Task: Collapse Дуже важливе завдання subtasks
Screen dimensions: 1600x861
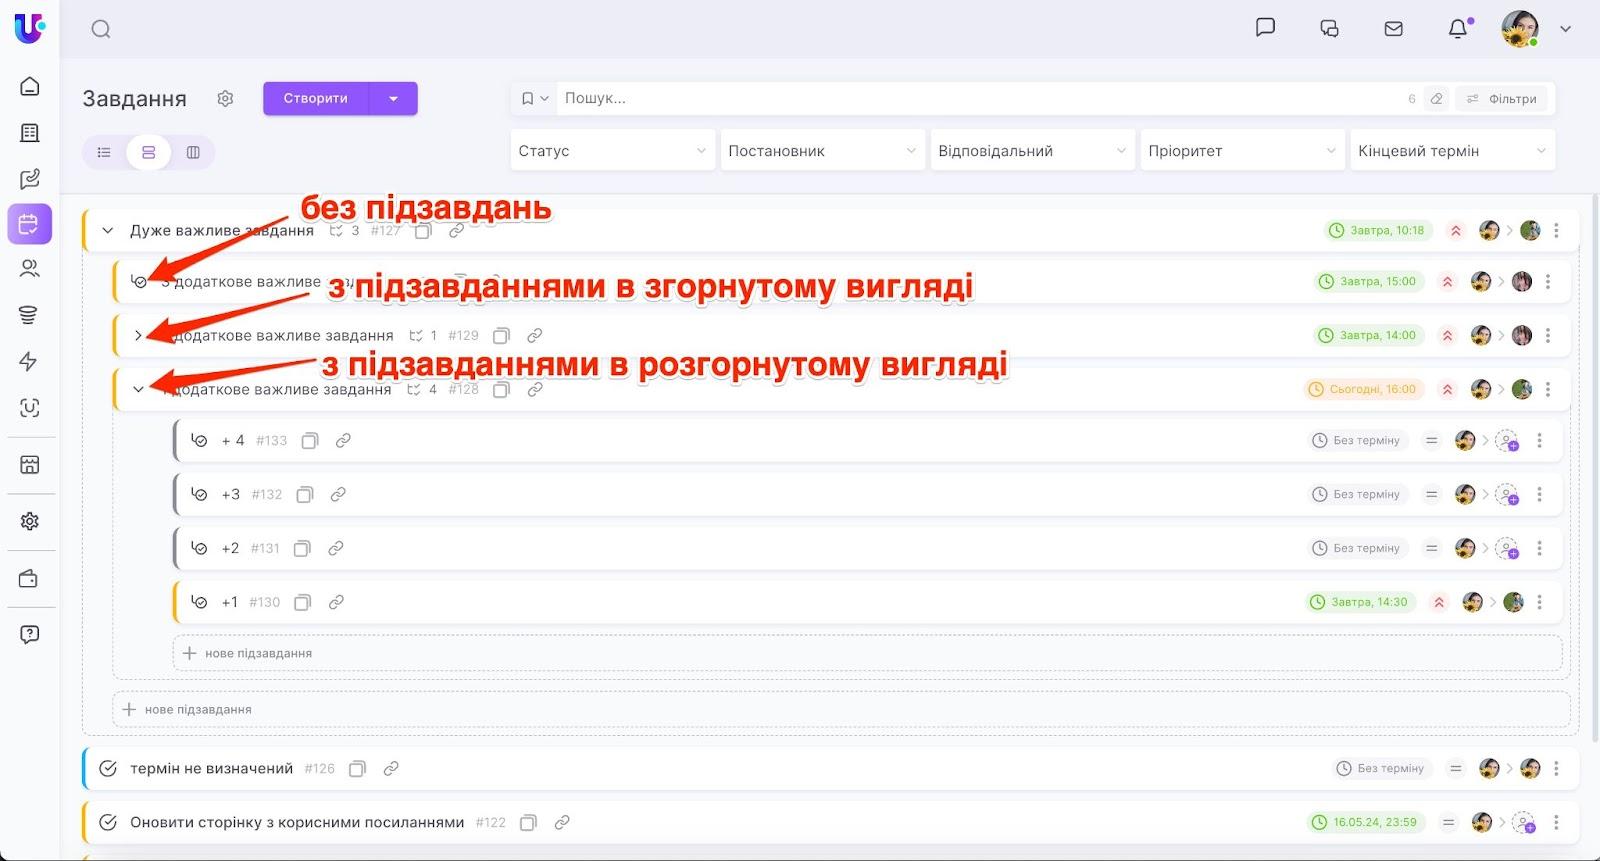Action: pyautogui.click(x=108, y=230)
